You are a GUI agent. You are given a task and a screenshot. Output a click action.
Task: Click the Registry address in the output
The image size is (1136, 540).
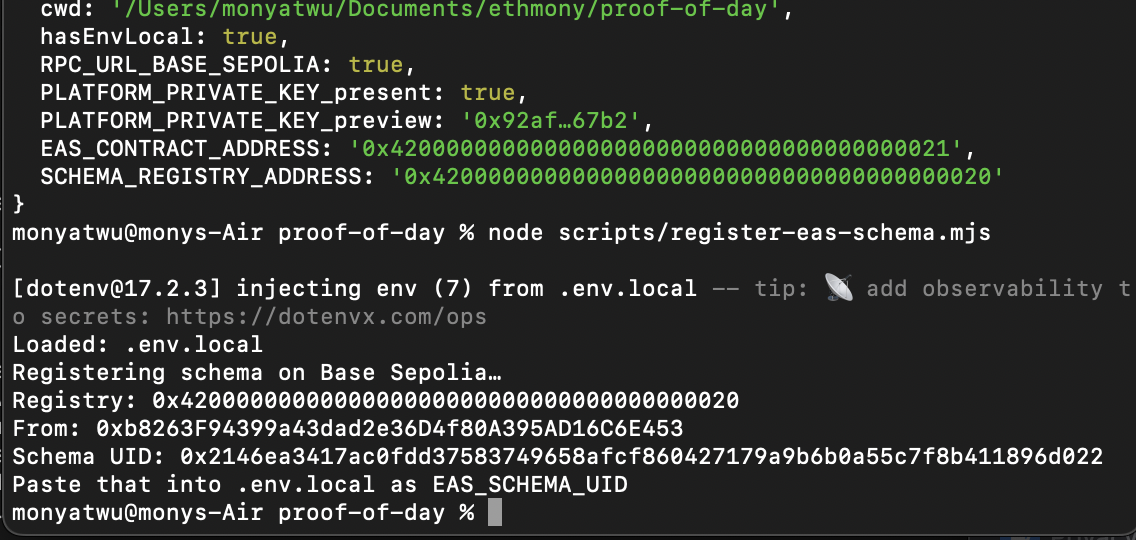coord(445,401)
